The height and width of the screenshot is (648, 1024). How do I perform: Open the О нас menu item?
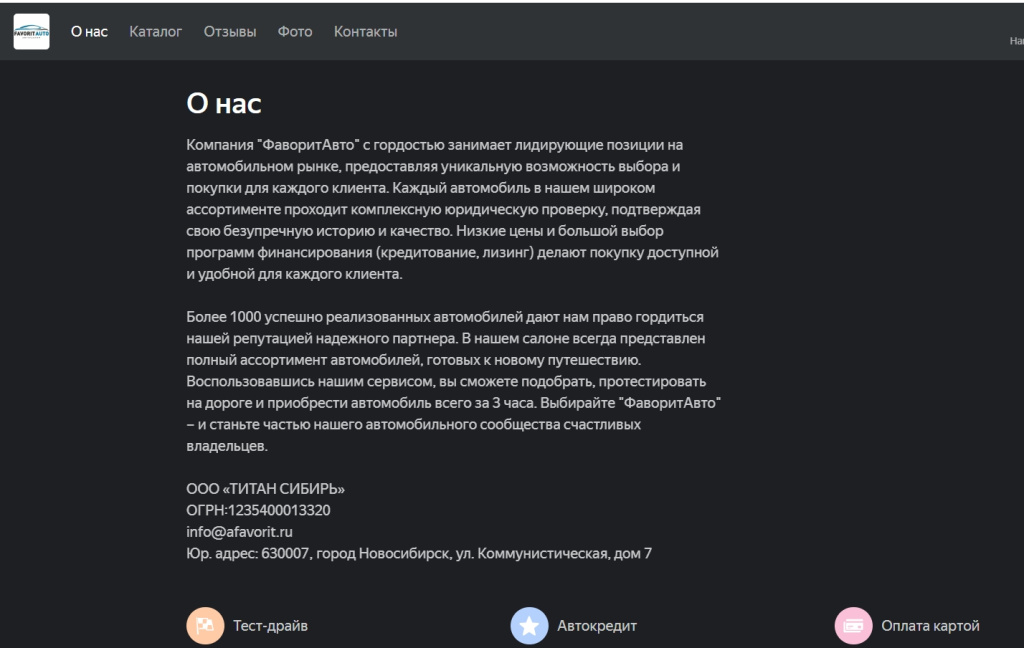click(x=88, y=31)
